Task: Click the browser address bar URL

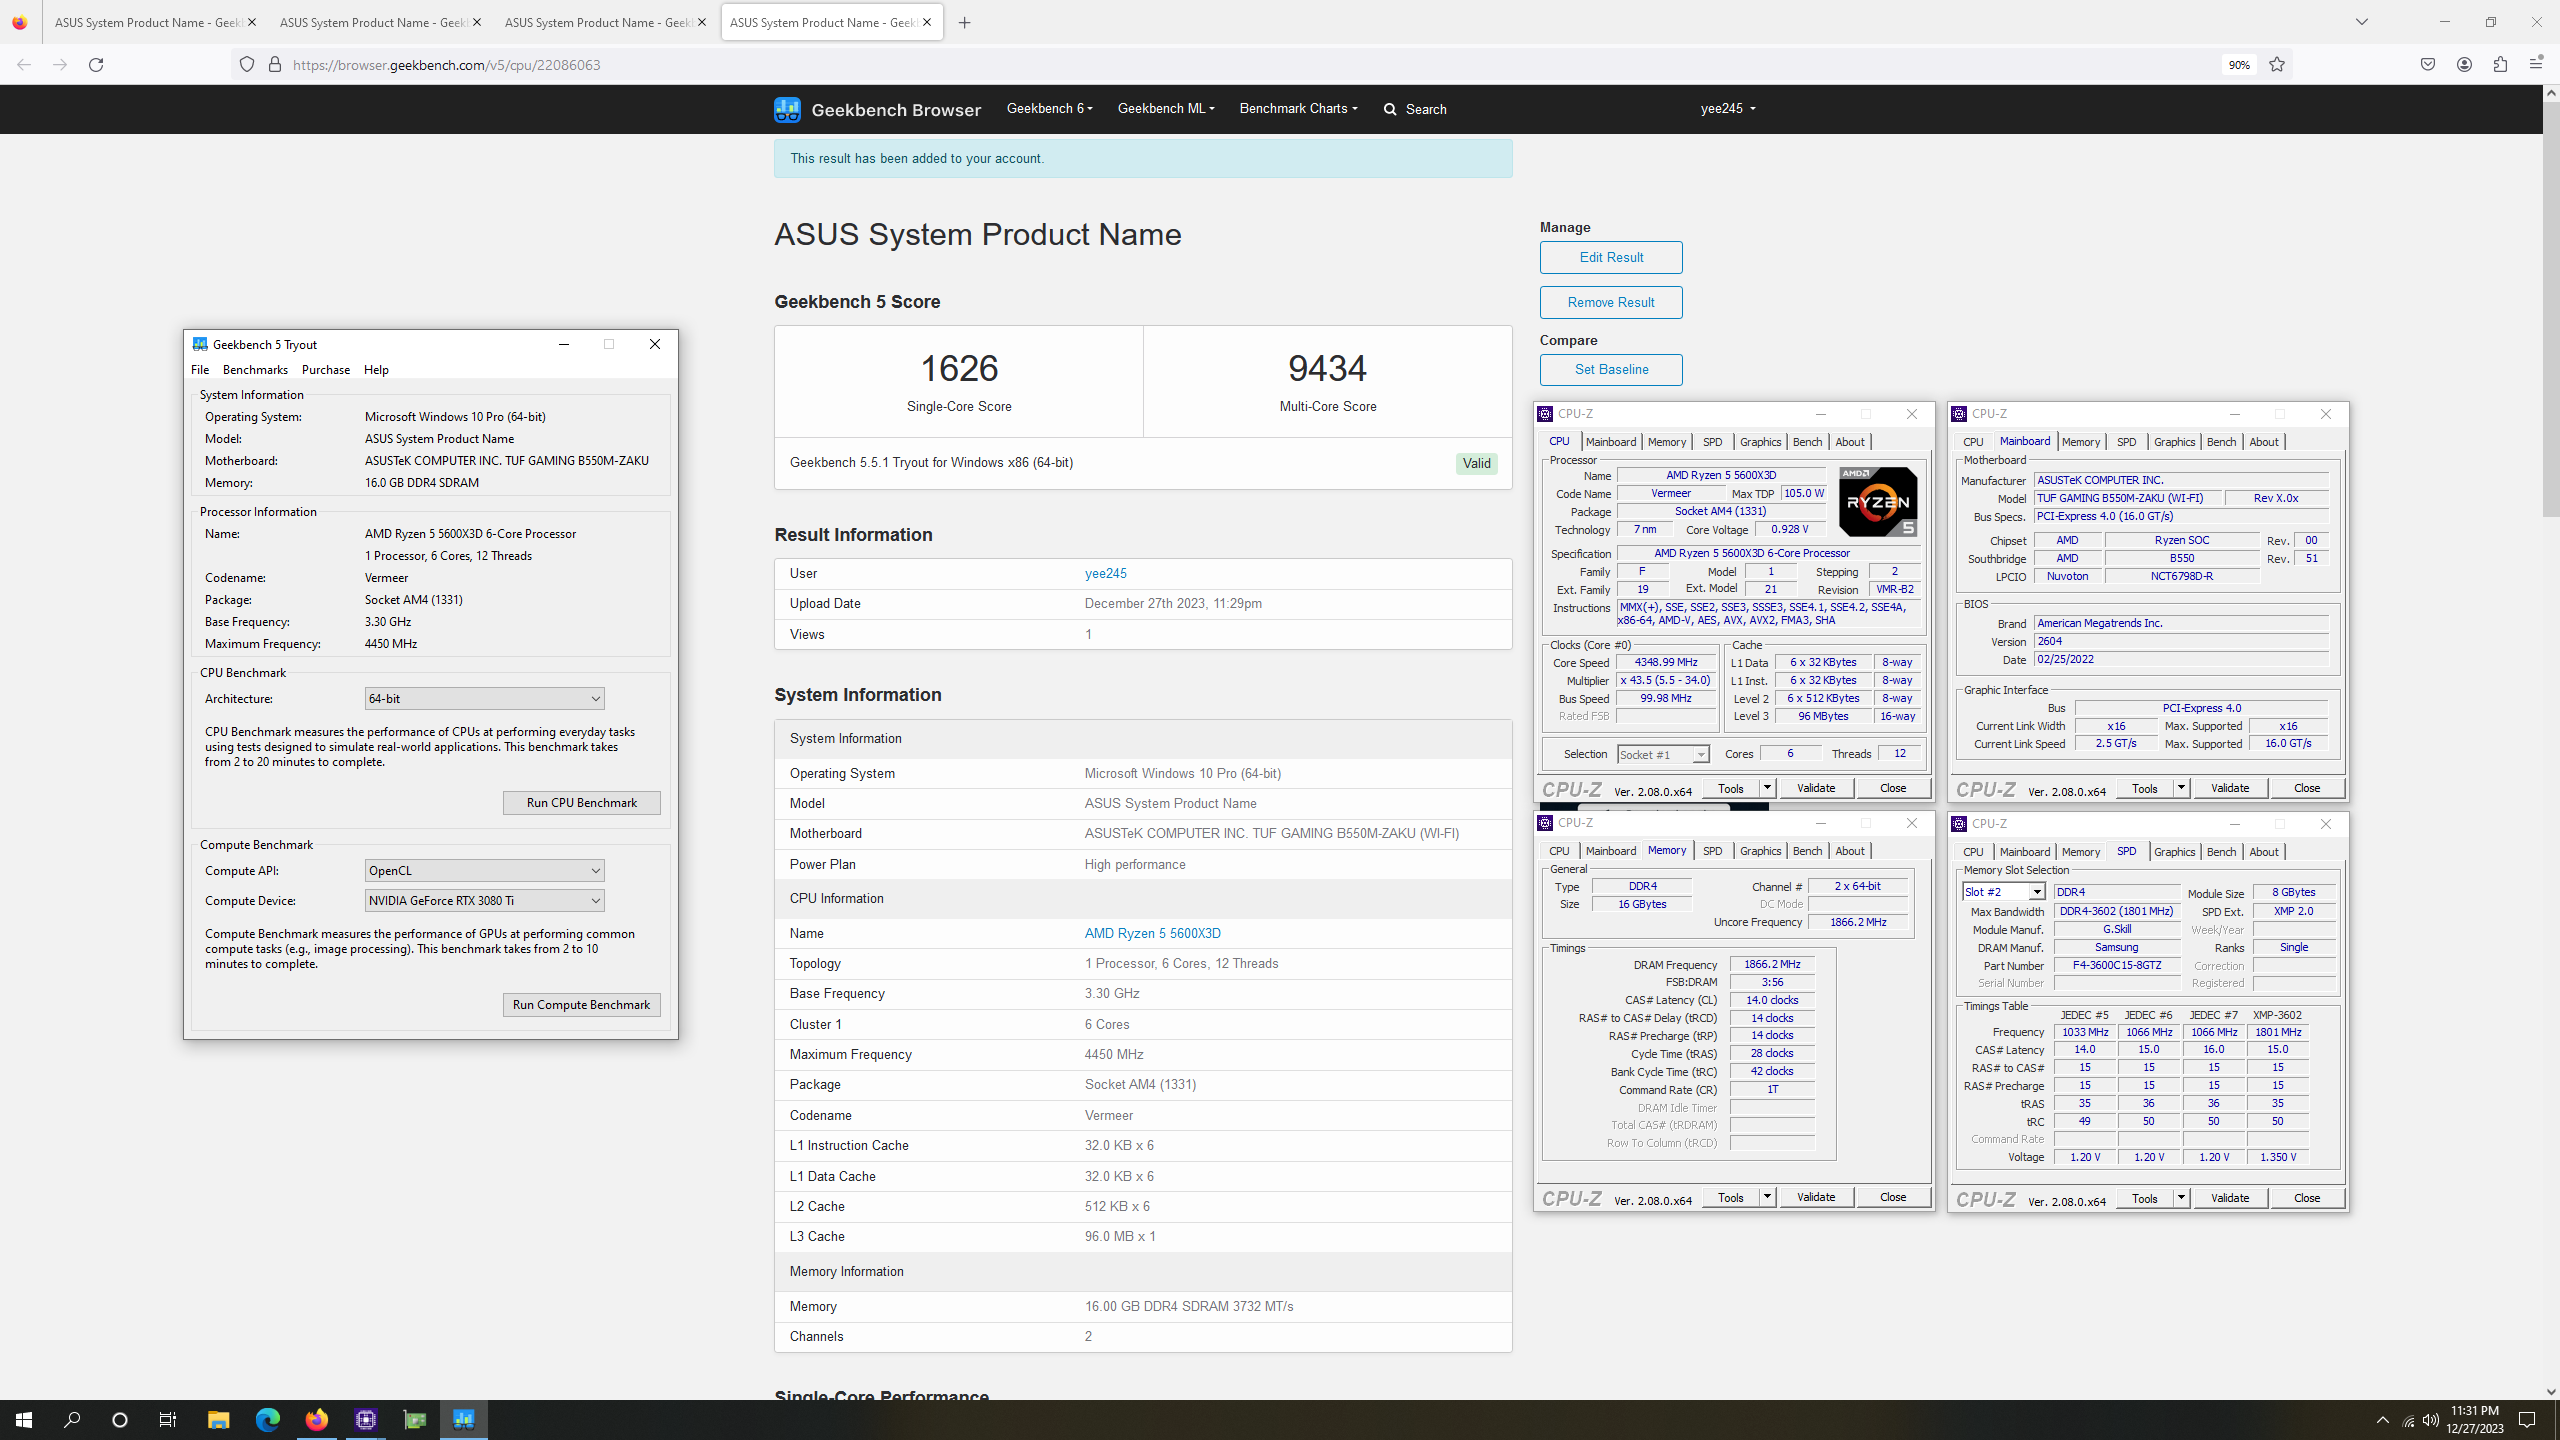Action: (447, 65)
